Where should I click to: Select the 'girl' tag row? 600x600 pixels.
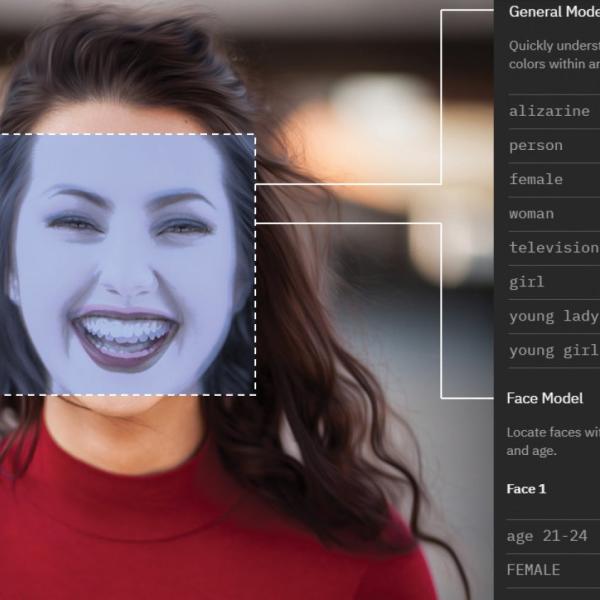554,282
